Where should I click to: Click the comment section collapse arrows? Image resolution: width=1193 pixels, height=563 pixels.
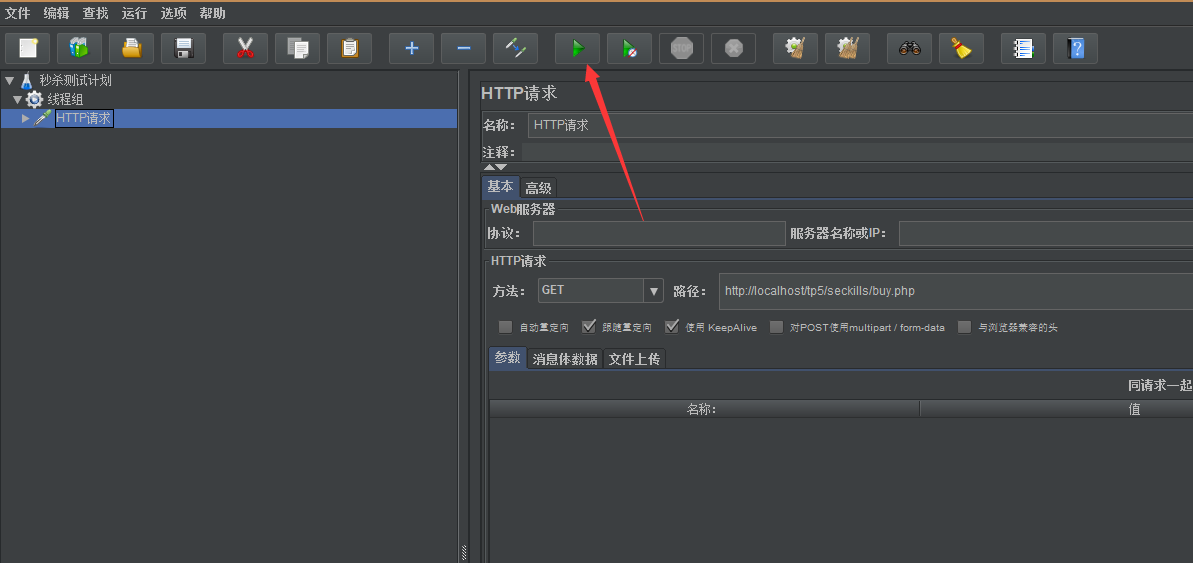point(495,167)
